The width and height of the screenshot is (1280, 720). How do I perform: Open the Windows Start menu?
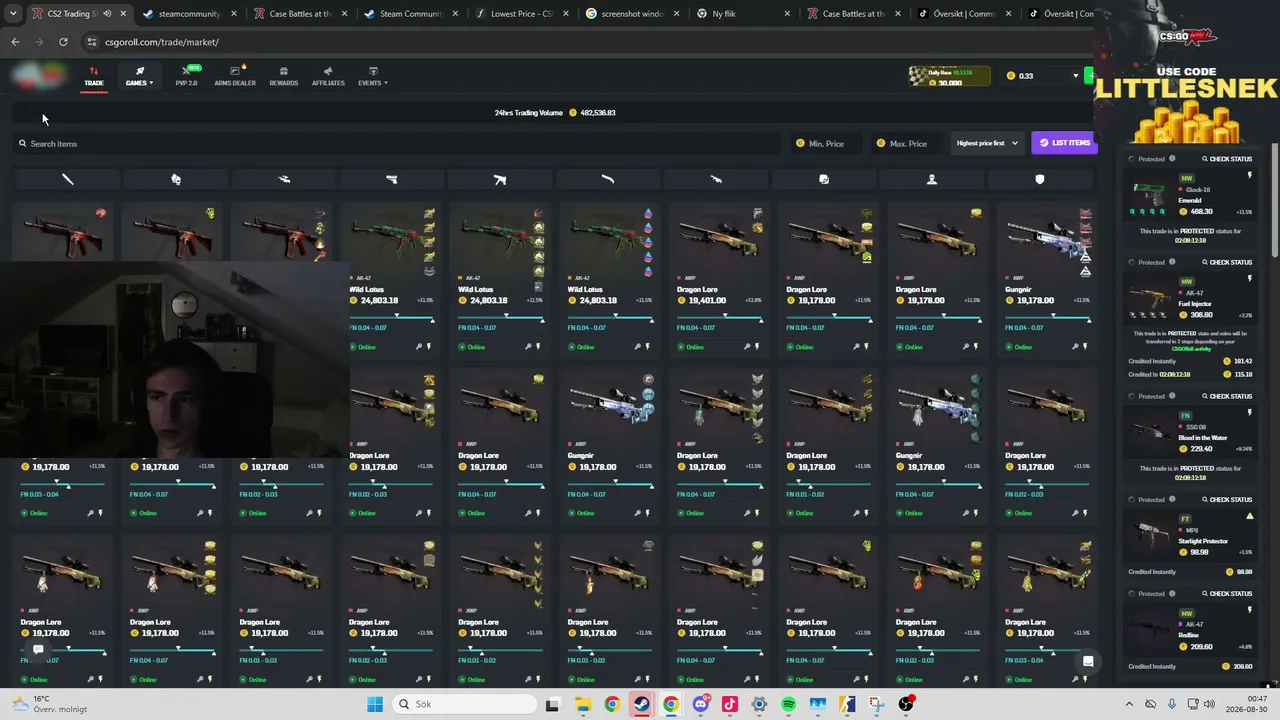pyautogui.click(x=375, y=704)
